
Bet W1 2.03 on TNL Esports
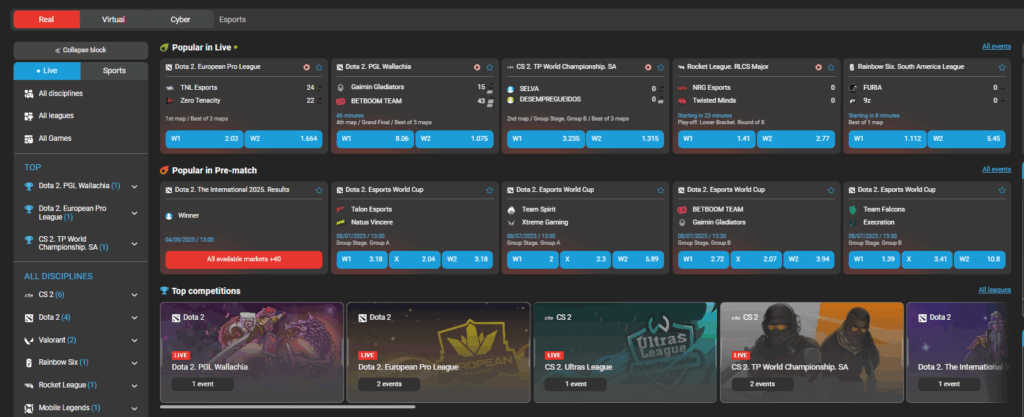[x=204, y=138]
